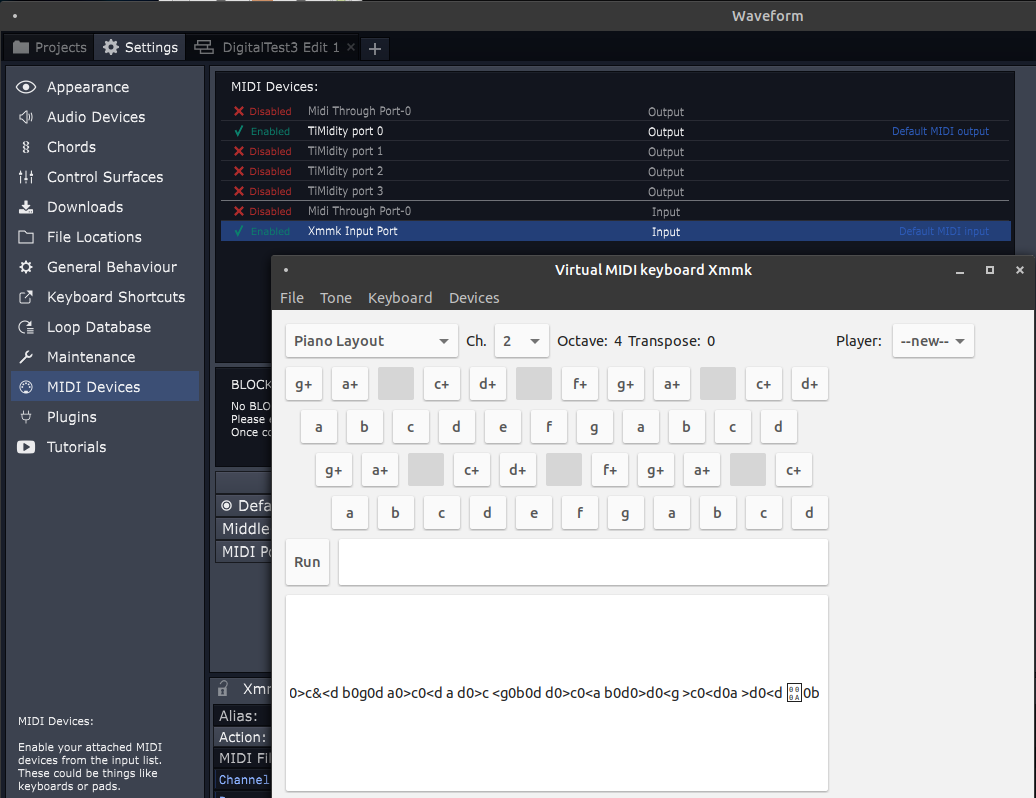Select the TiMidity port 0 row name
1036x798 pixels.
(346, 131)
